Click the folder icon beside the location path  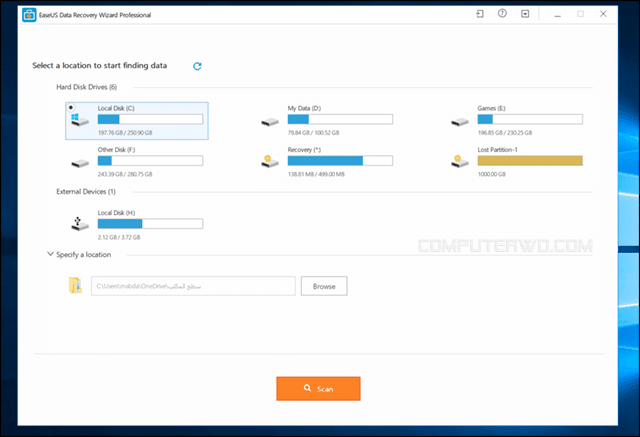click(x=75, y=286)
